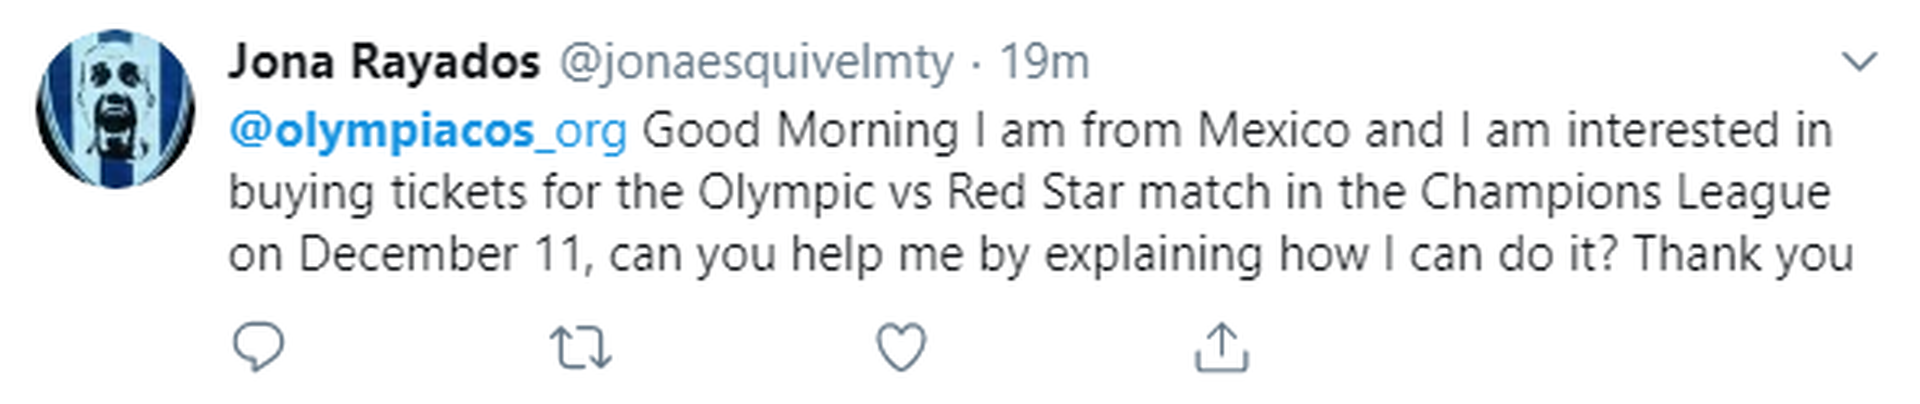Like the tweet with the heart icon
1920x404 pixels.
click(901, 347)
